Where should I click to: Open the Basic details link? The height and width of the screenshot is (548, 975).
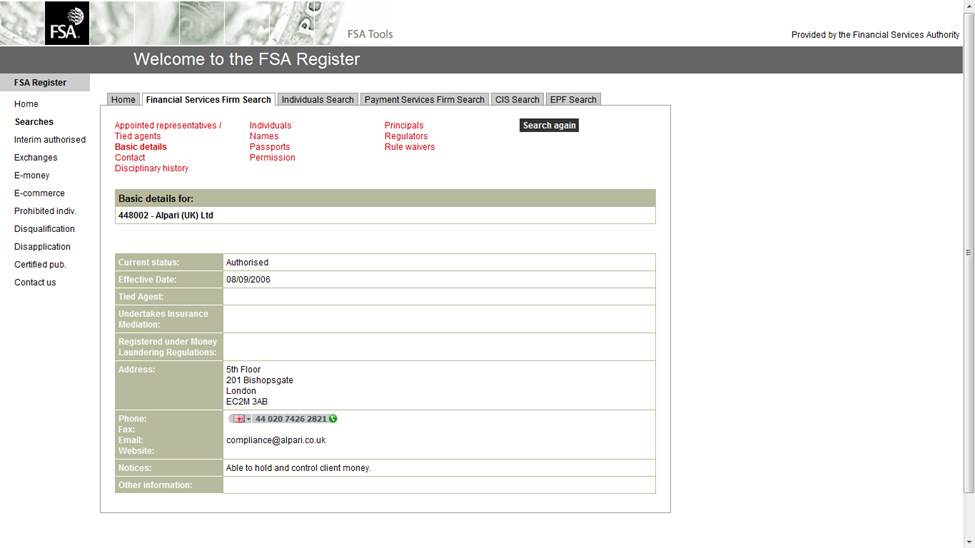pyautogui.click(x=141, y=147)
